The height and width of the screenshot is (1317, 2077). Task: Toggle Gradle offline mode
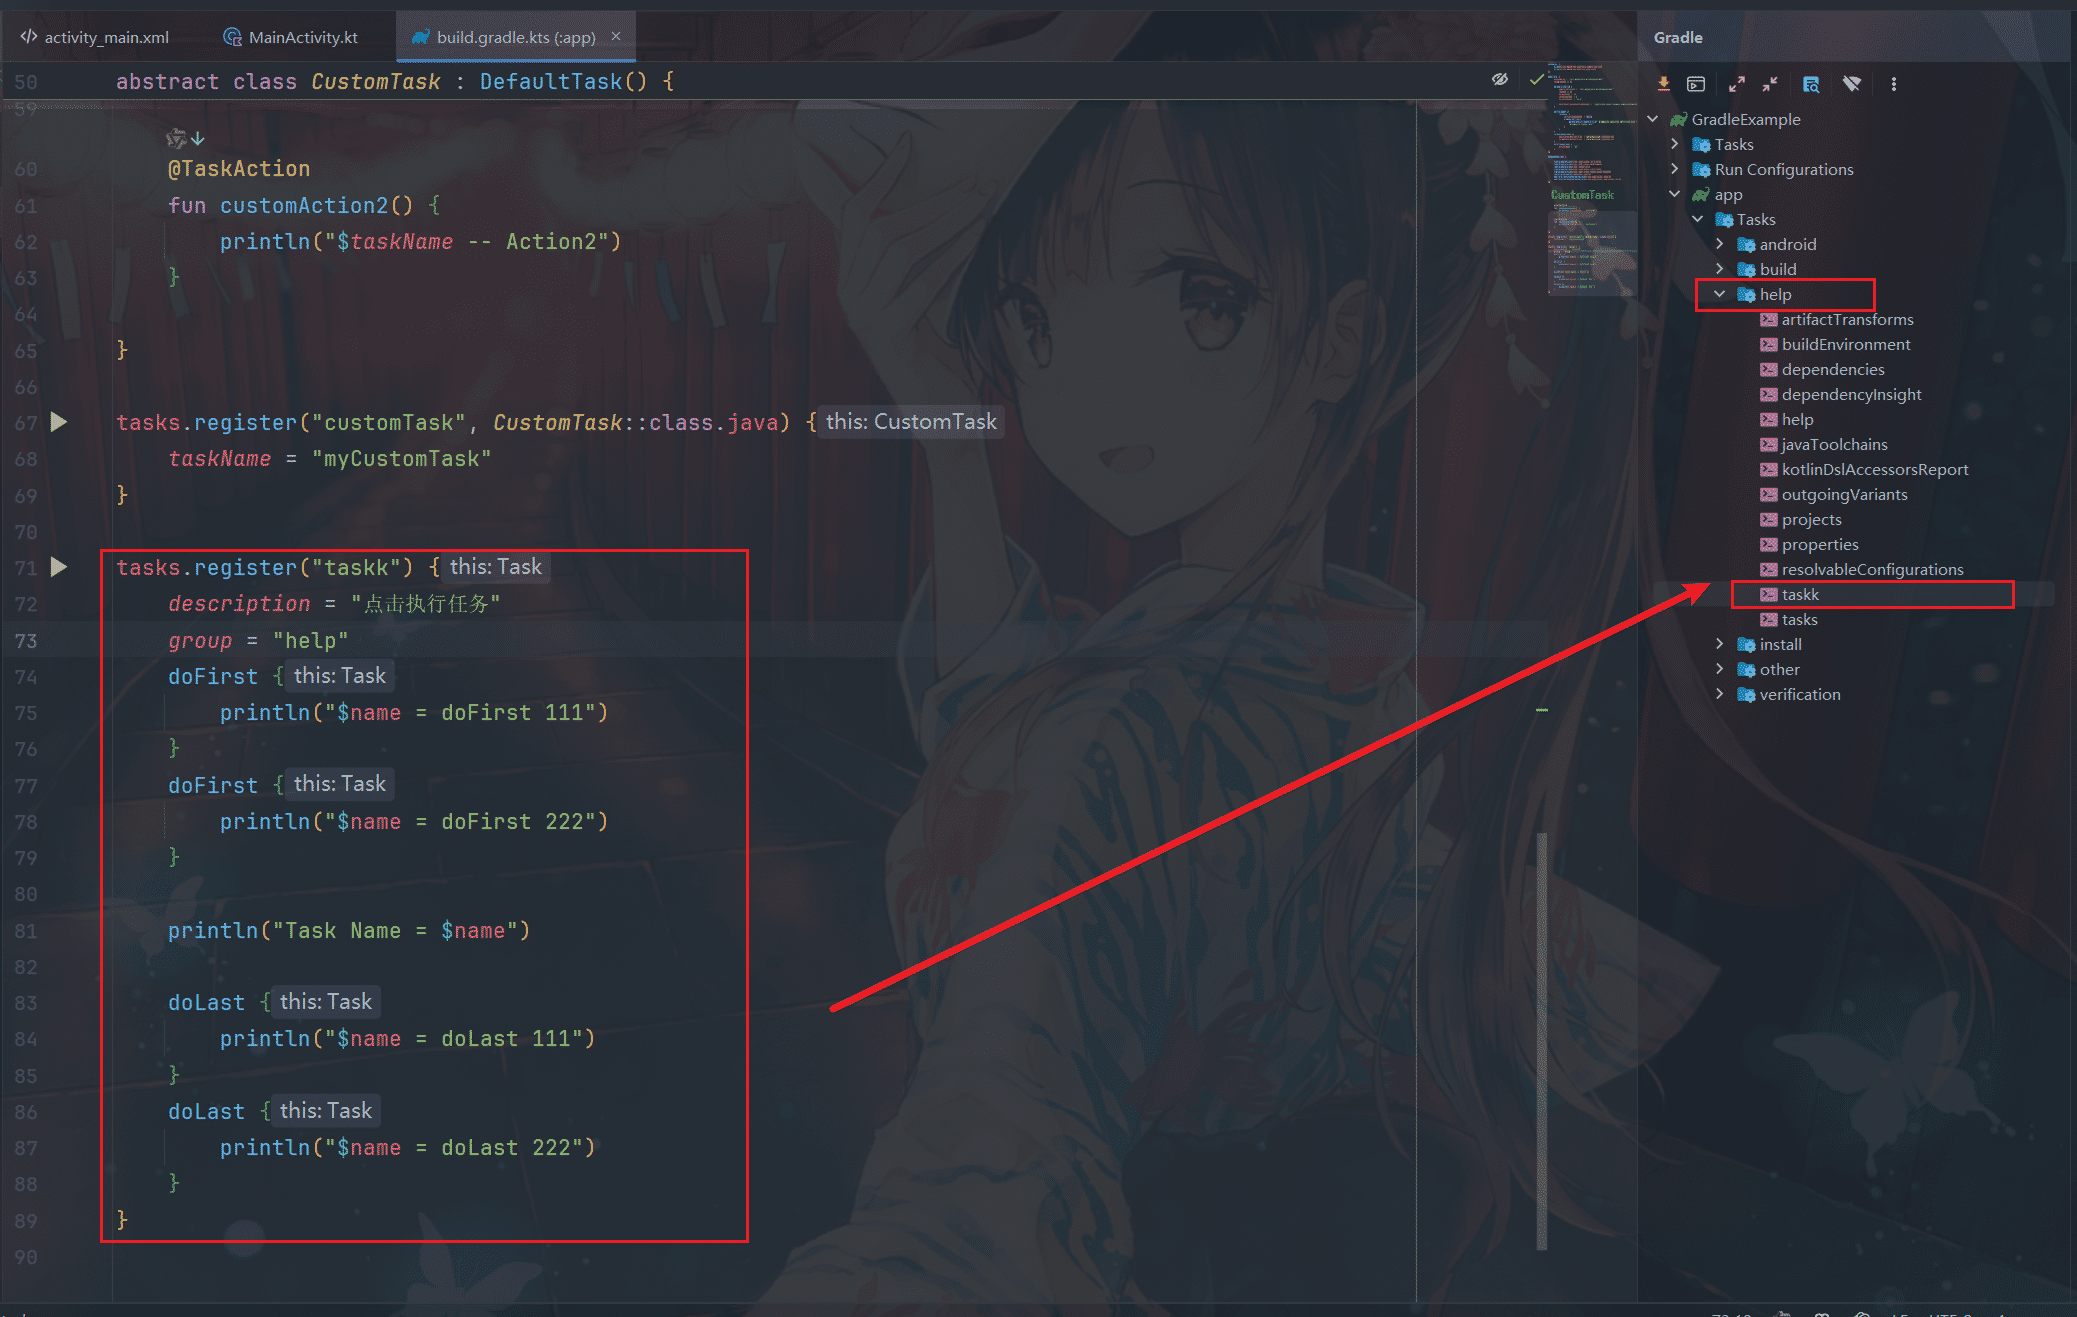(x=1852, y=84)
